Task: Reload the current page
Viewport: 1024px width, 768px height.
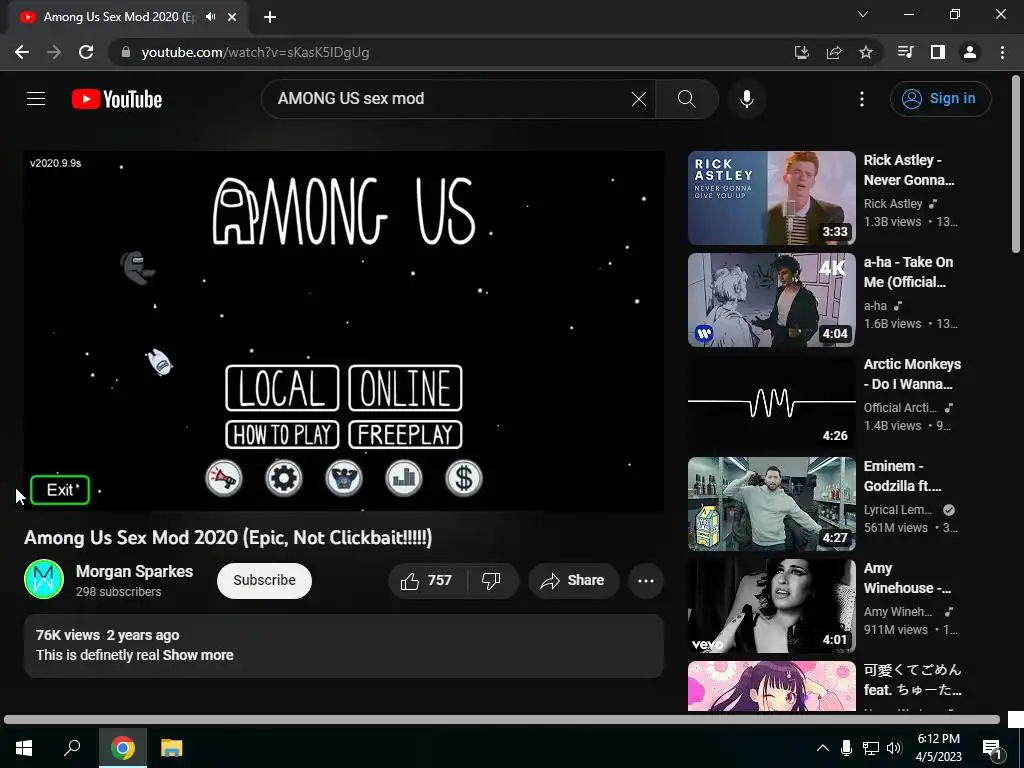Action: (x=86, y=52)
